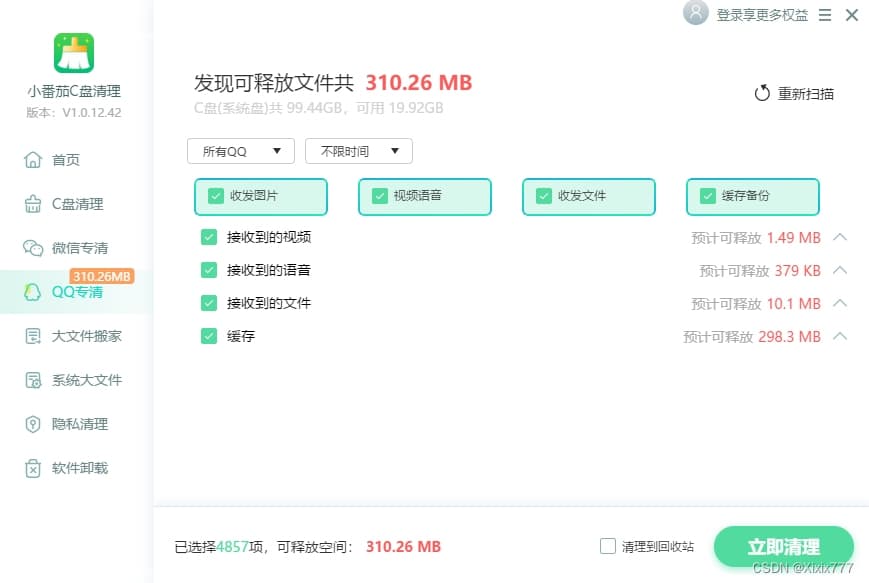Click the C盘 capacity info line
This screenshot has height=583, width=869.
(x=319, y=108)
